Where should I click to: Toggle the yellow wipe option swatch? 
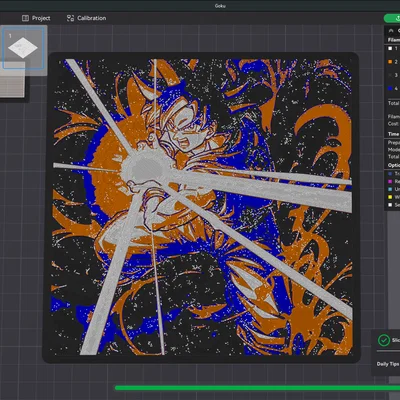390,197
